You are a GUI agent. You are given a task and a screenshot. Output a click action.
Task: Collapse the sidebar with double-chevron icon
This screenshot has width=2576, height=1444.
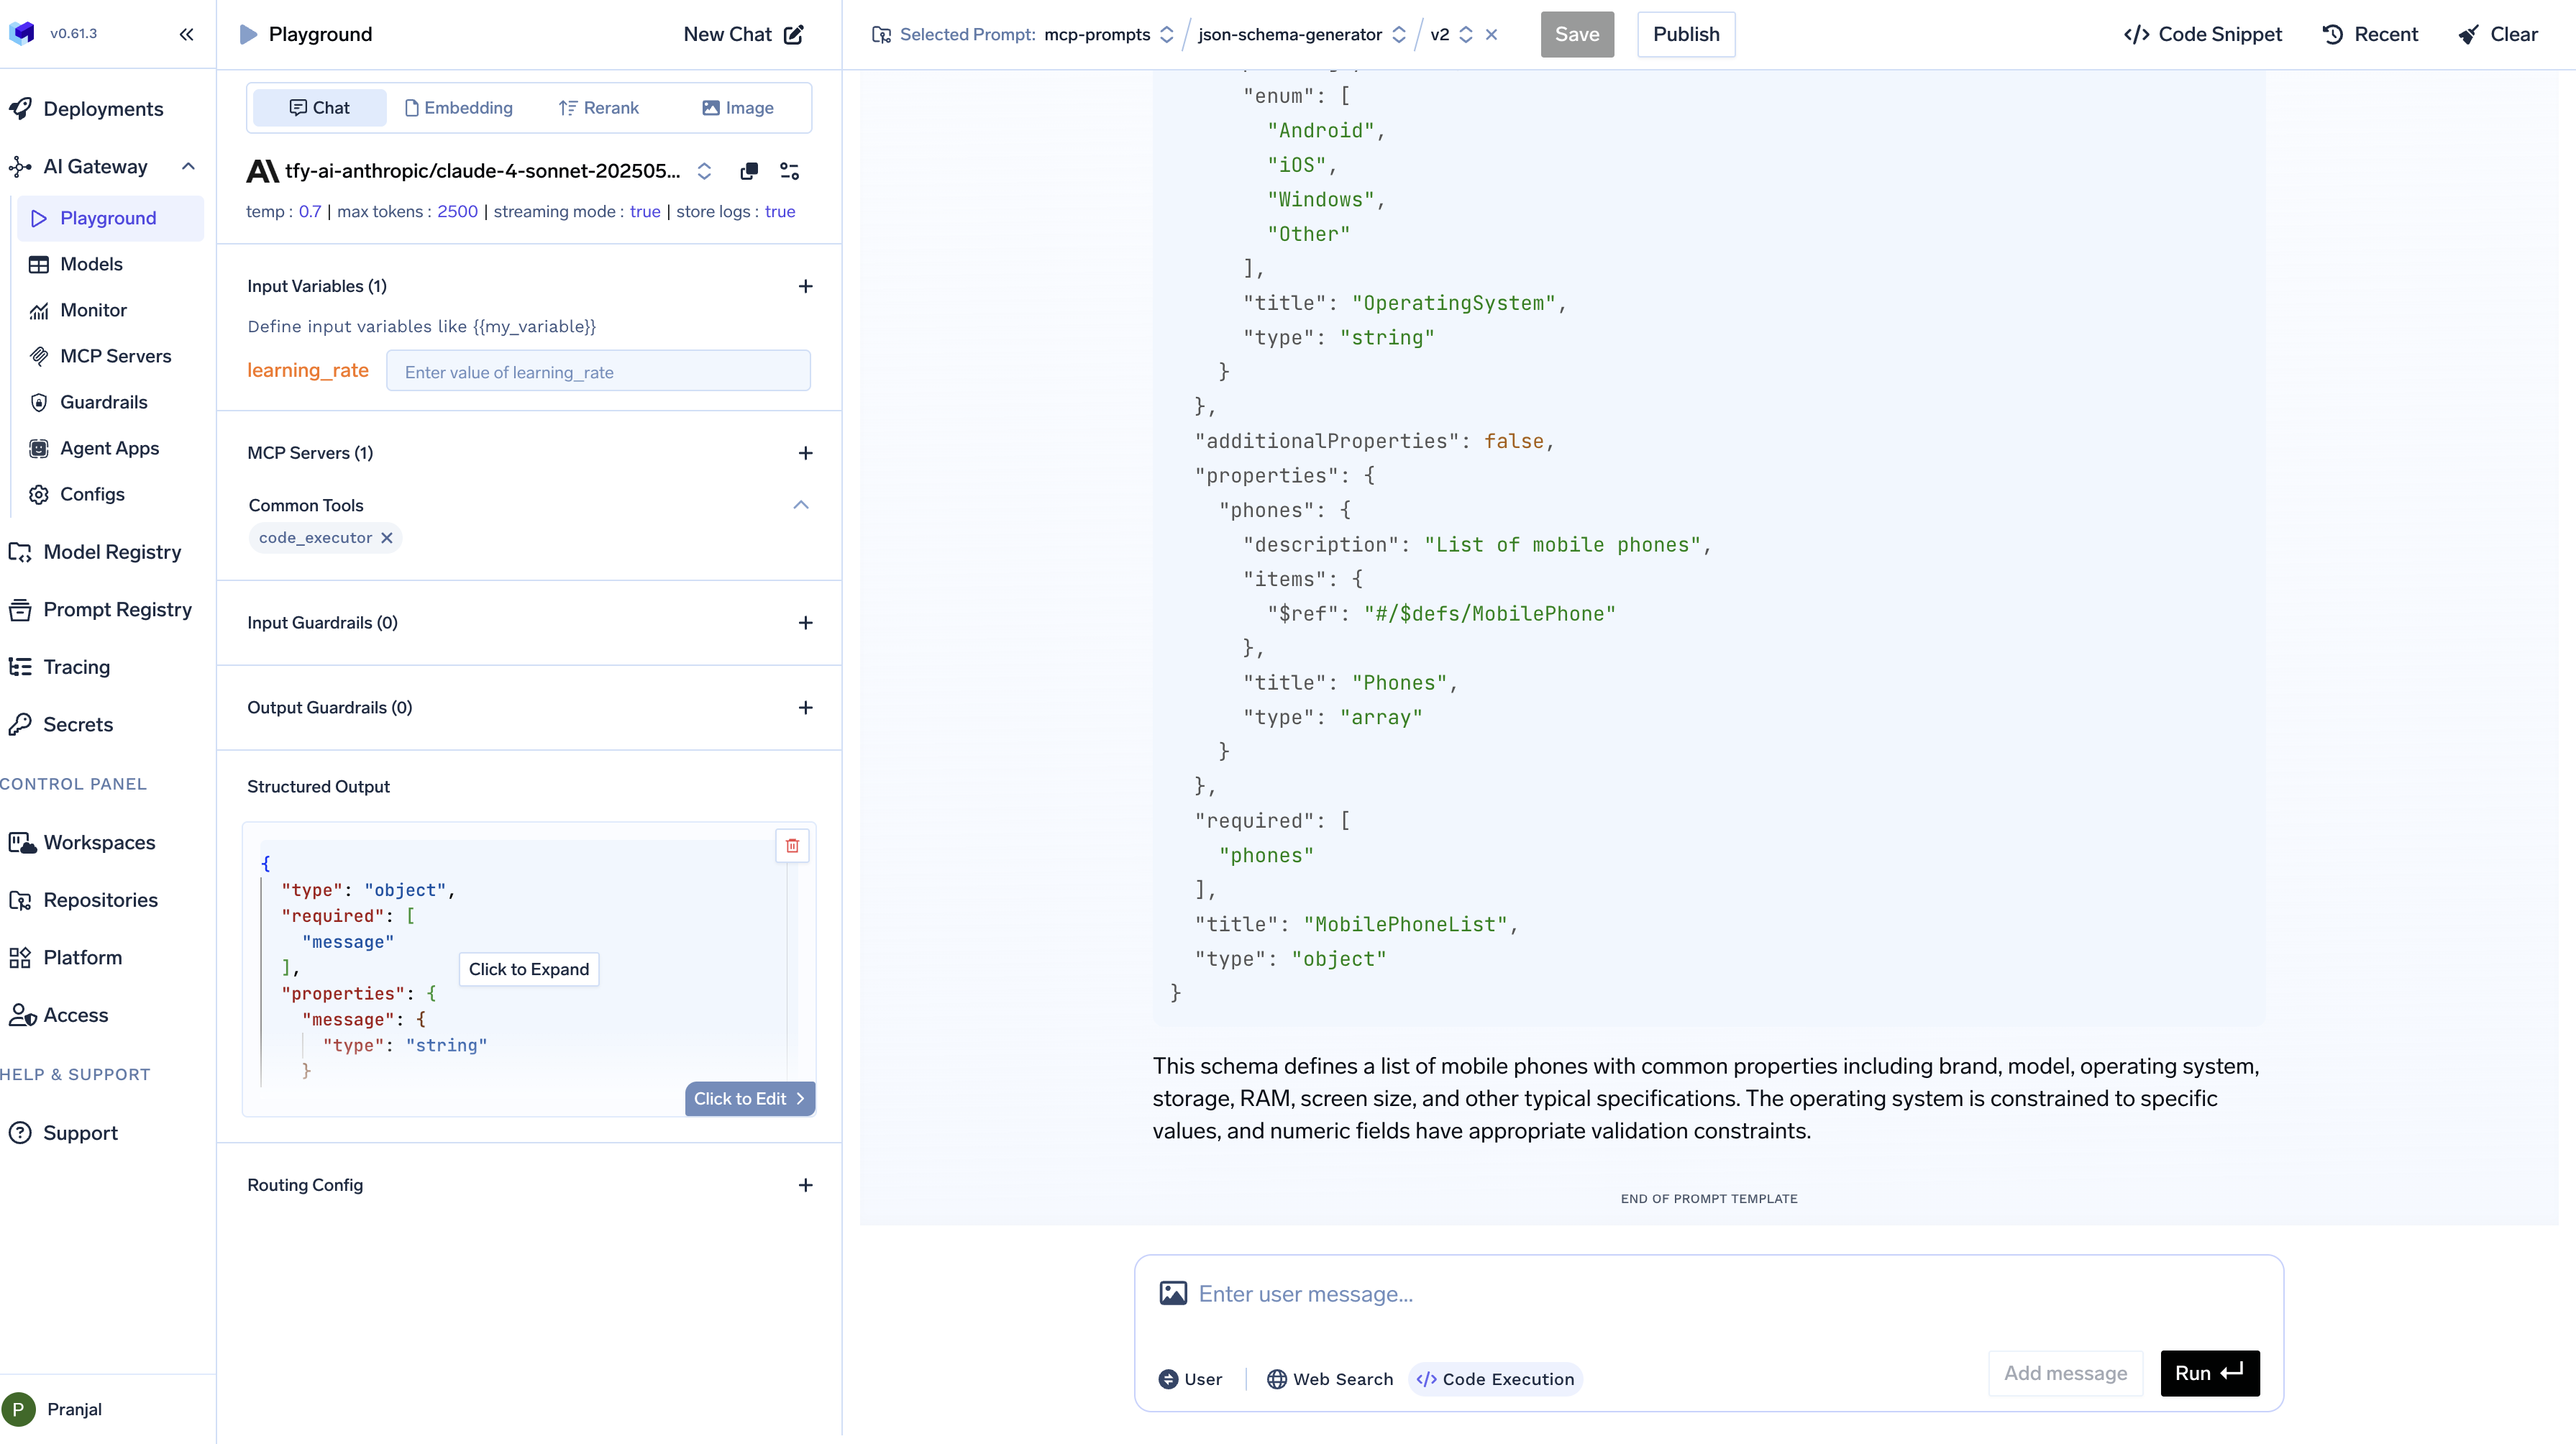(186, 34)
